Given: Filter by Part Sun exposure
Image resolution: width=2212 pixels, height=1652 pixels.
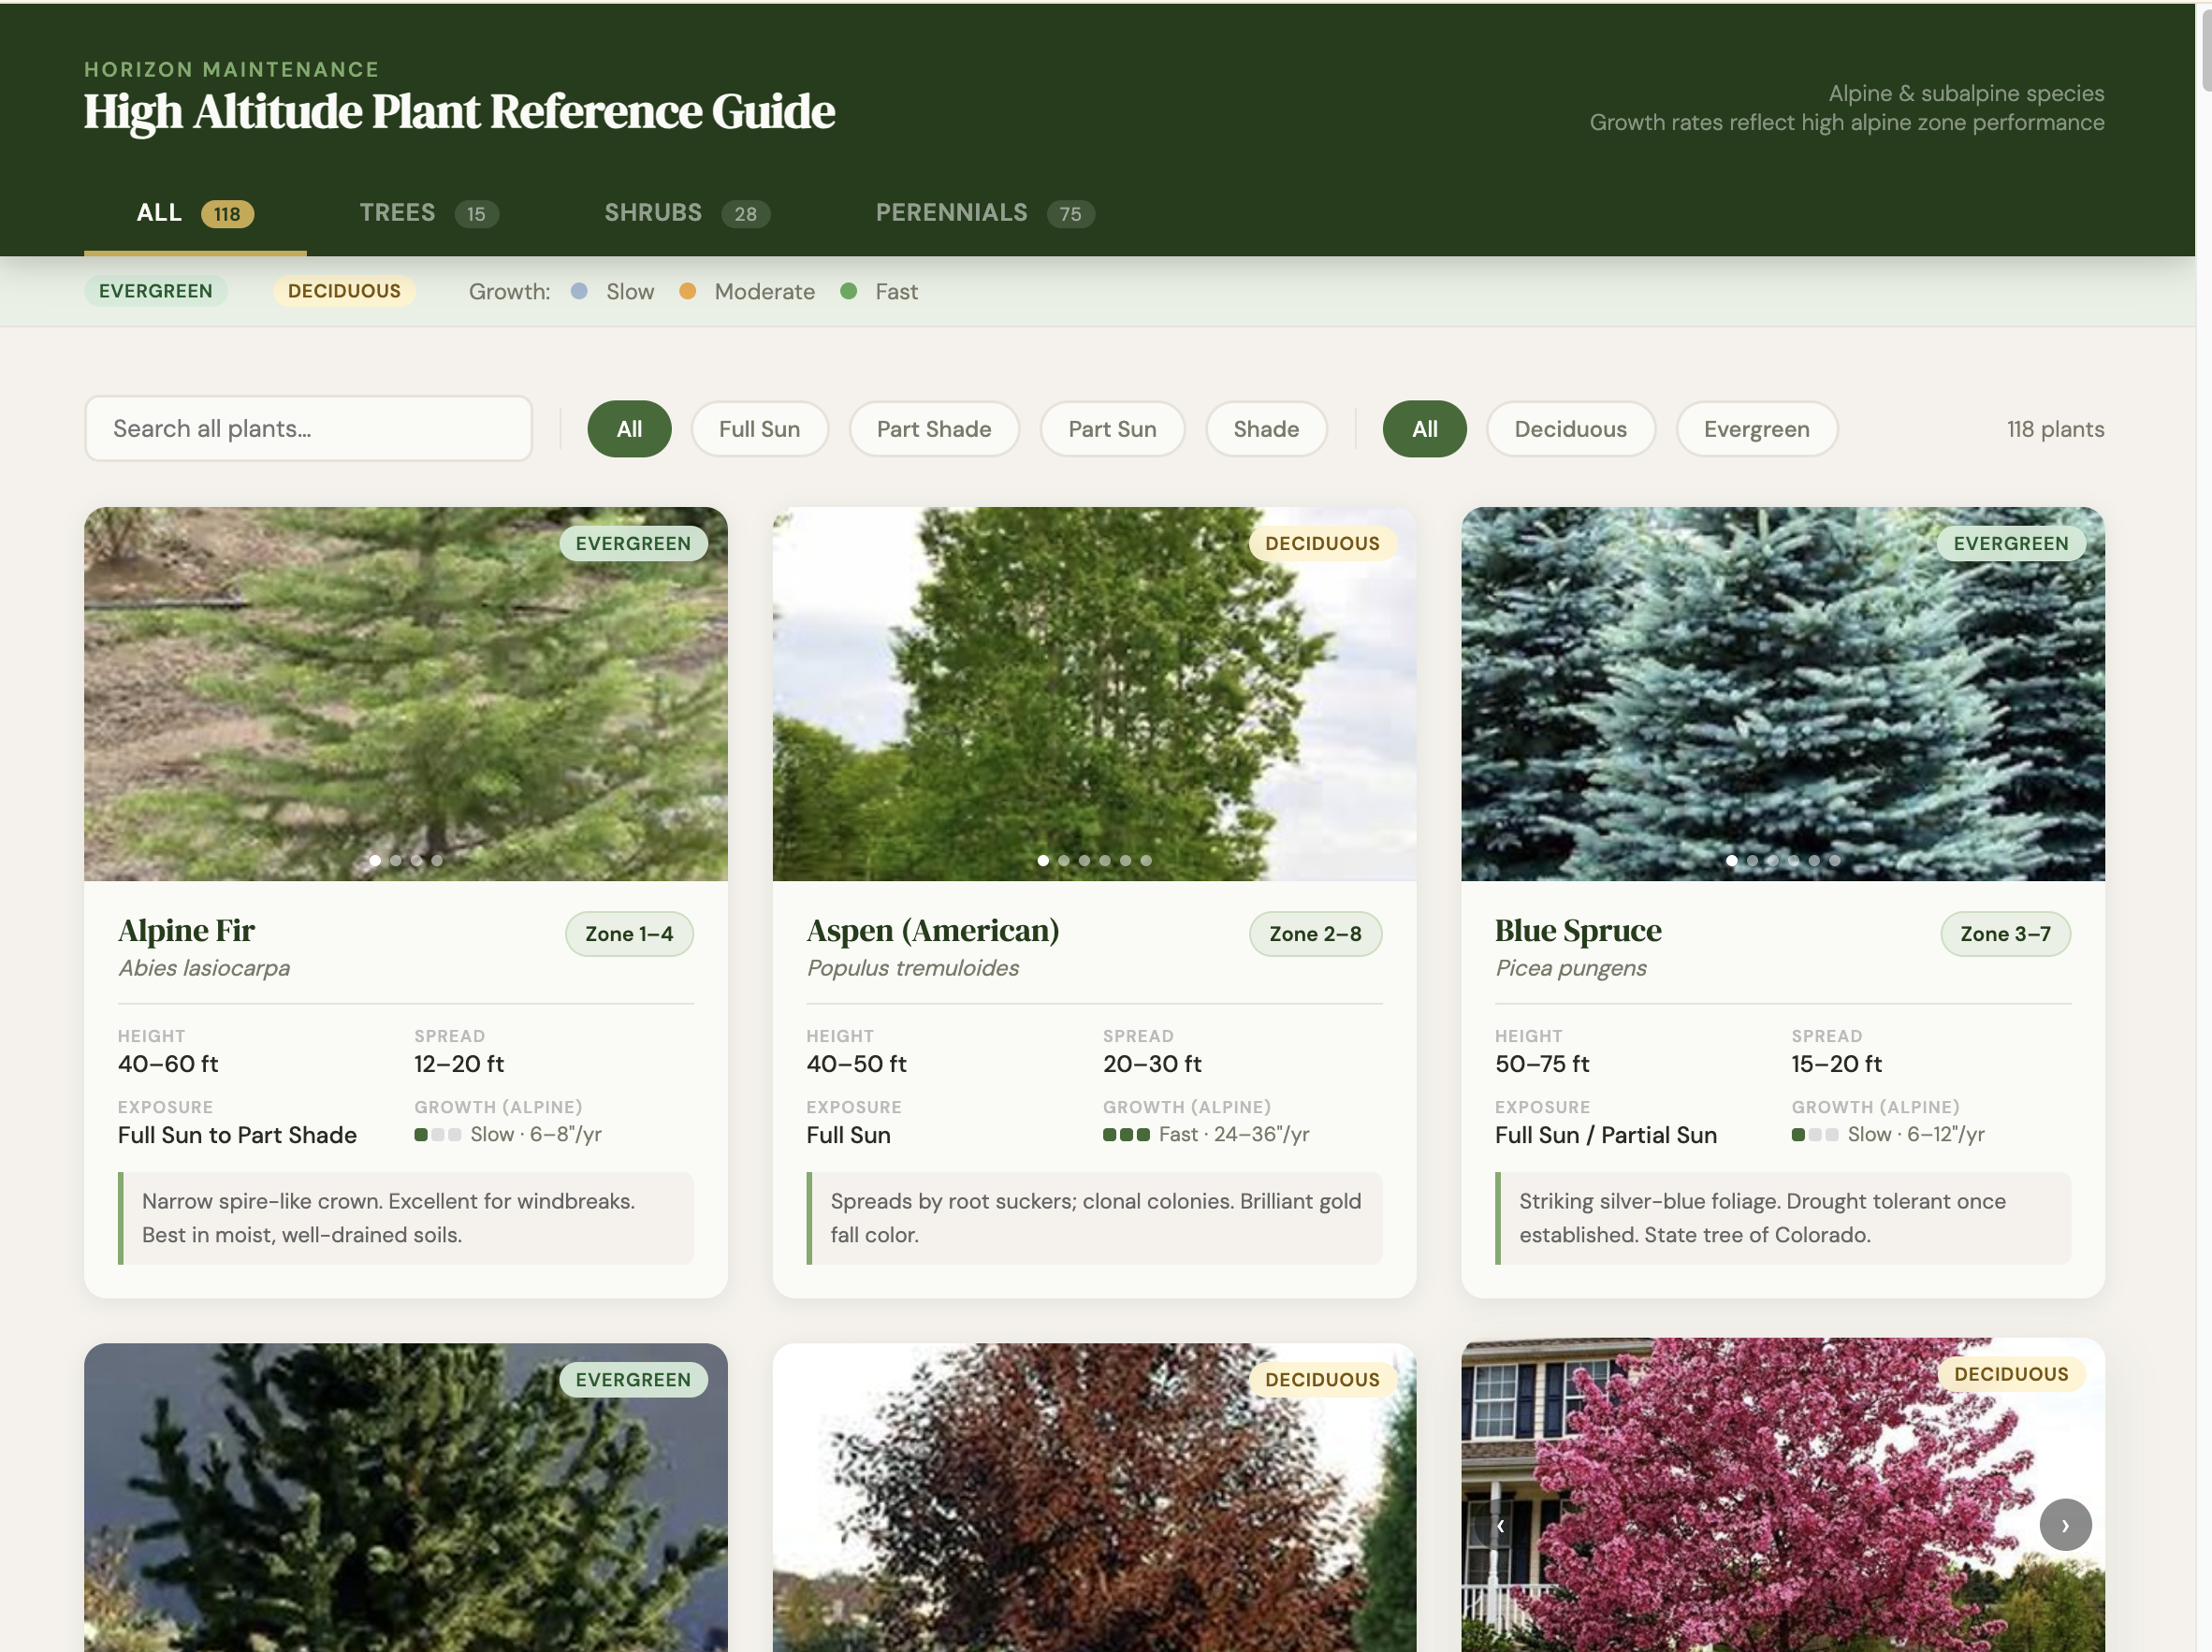Looking at the screenshot, I should point(1112,429).
